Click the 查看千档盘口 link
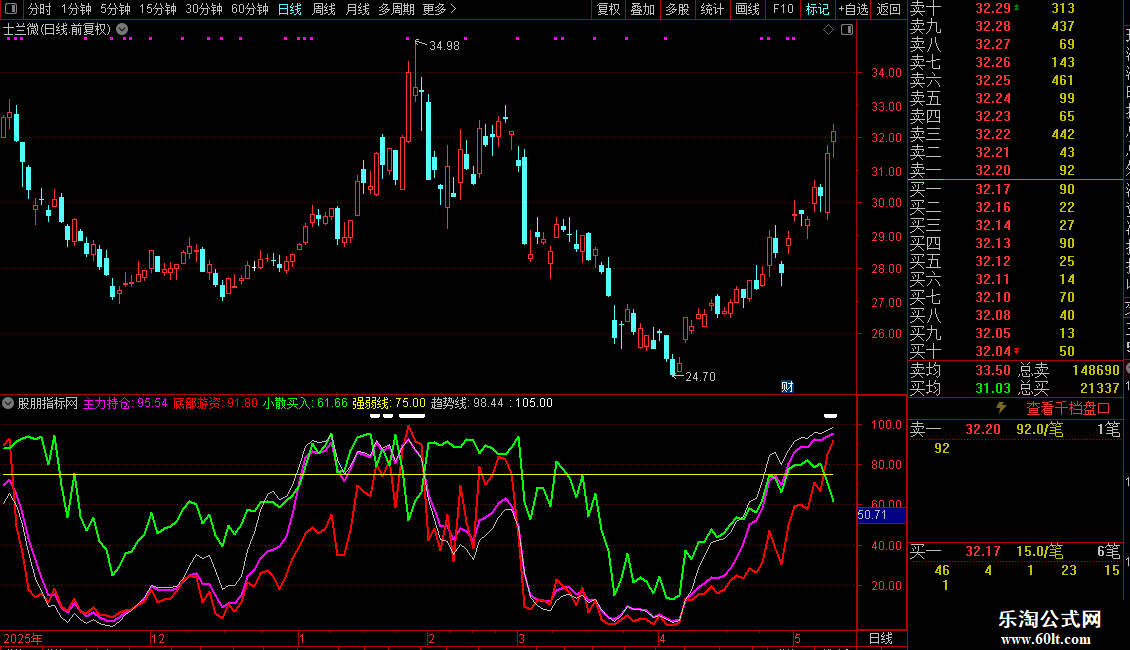 (1068, 409)
